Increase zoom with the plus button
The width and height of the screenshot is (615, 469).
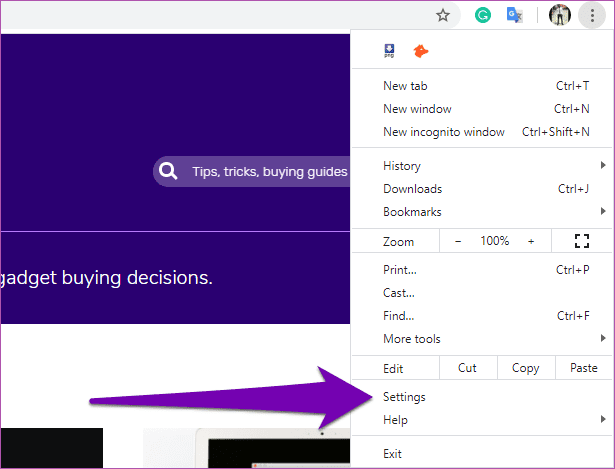531,241
